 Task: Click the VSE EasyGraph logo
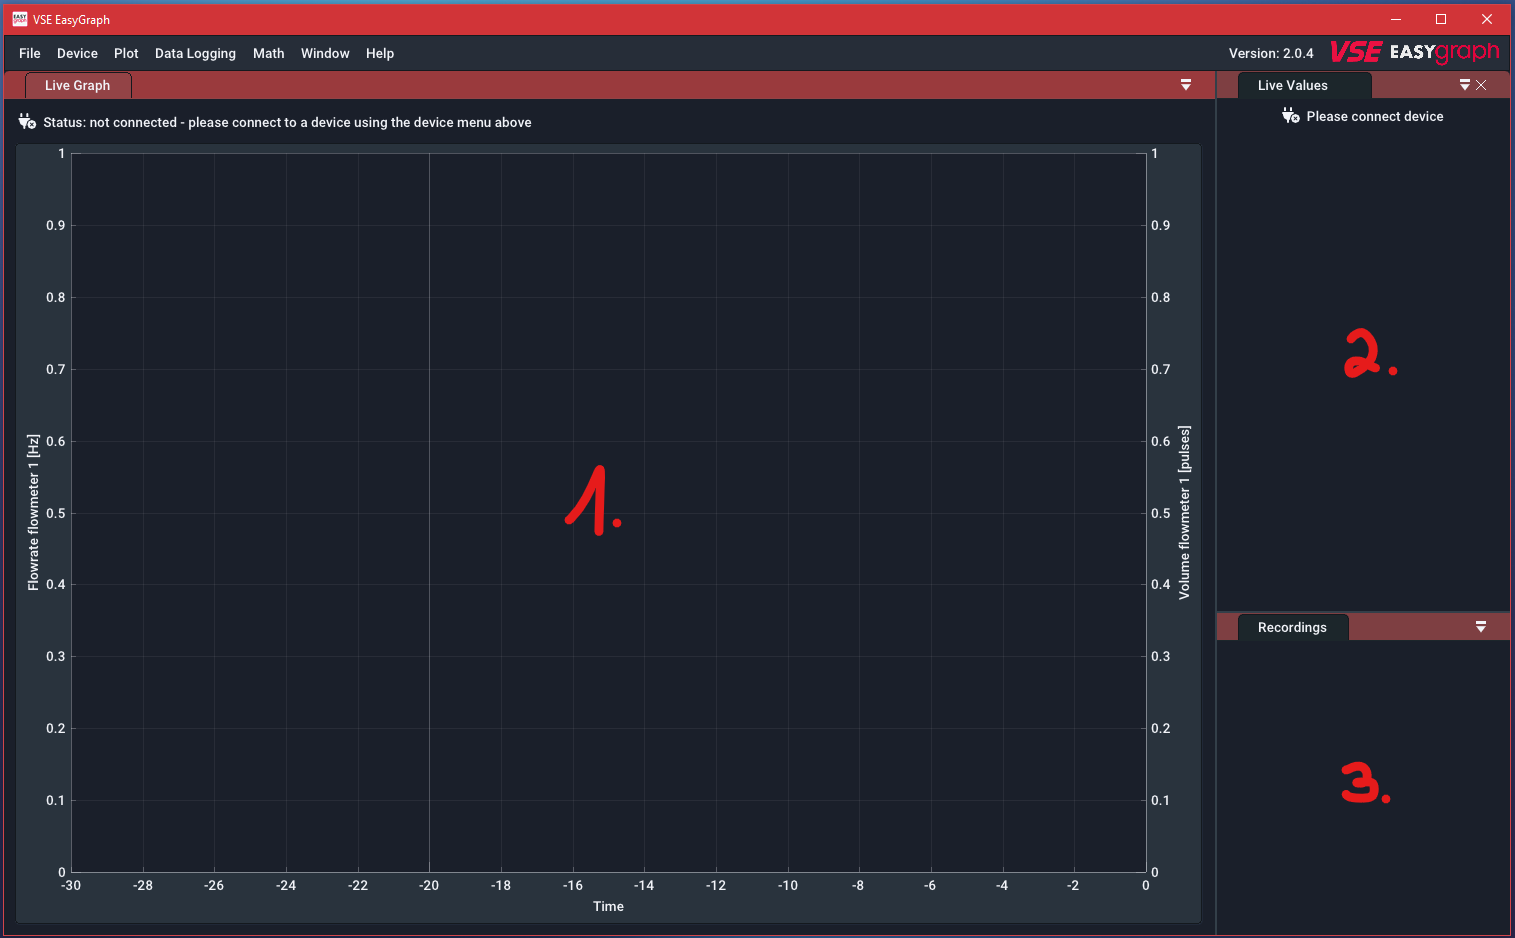pos(1415,52)
